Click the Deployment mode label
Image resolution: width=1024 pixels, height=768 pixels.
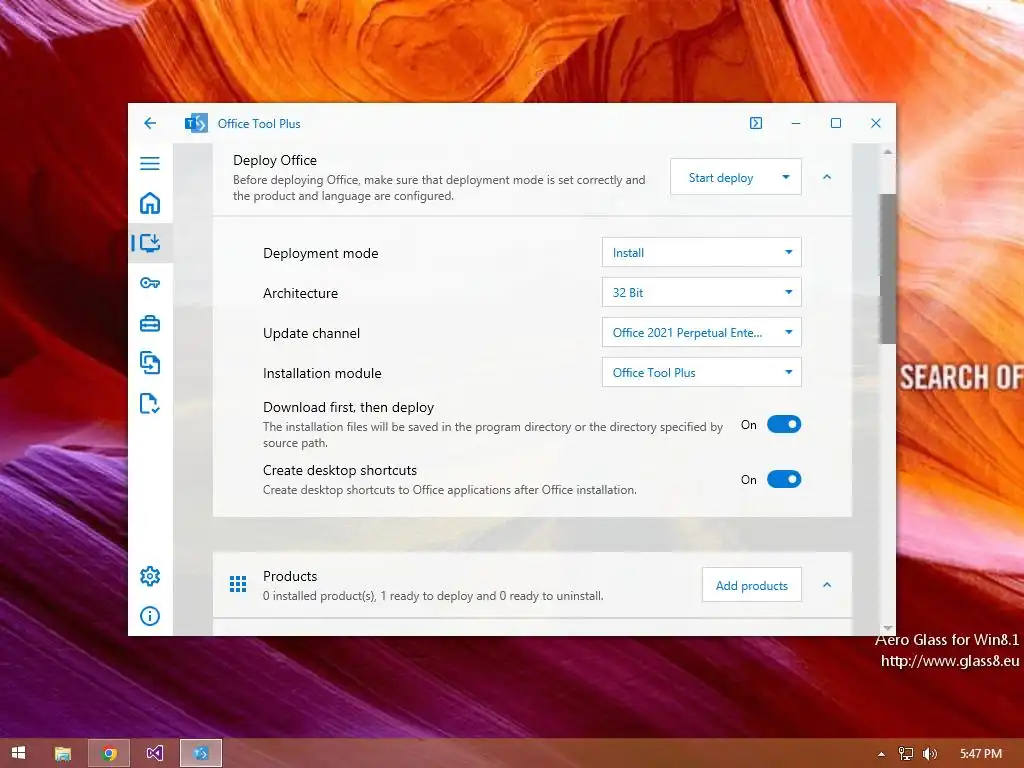[x=321, y=253]
